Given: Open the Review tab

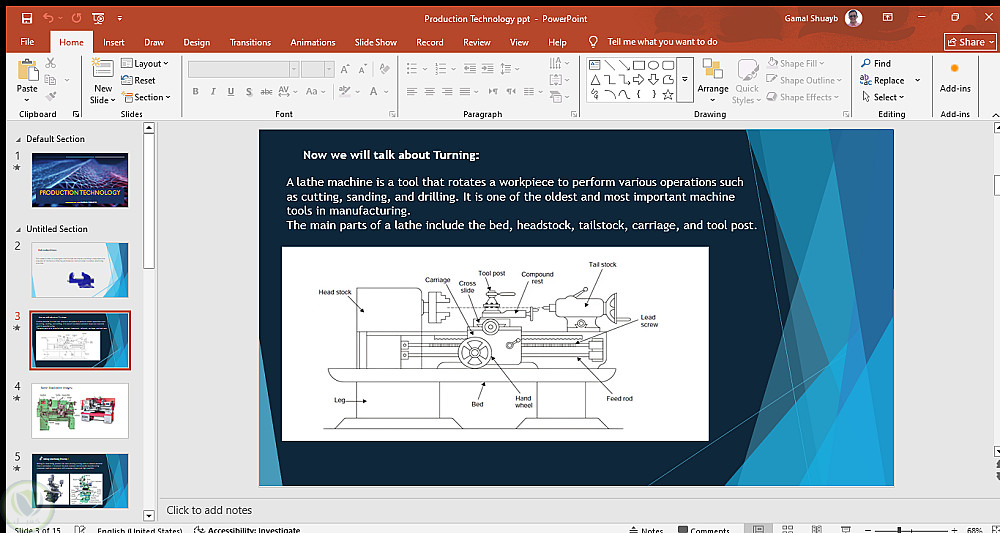Looking at the screenshot, I should click(x=476, y=42).
